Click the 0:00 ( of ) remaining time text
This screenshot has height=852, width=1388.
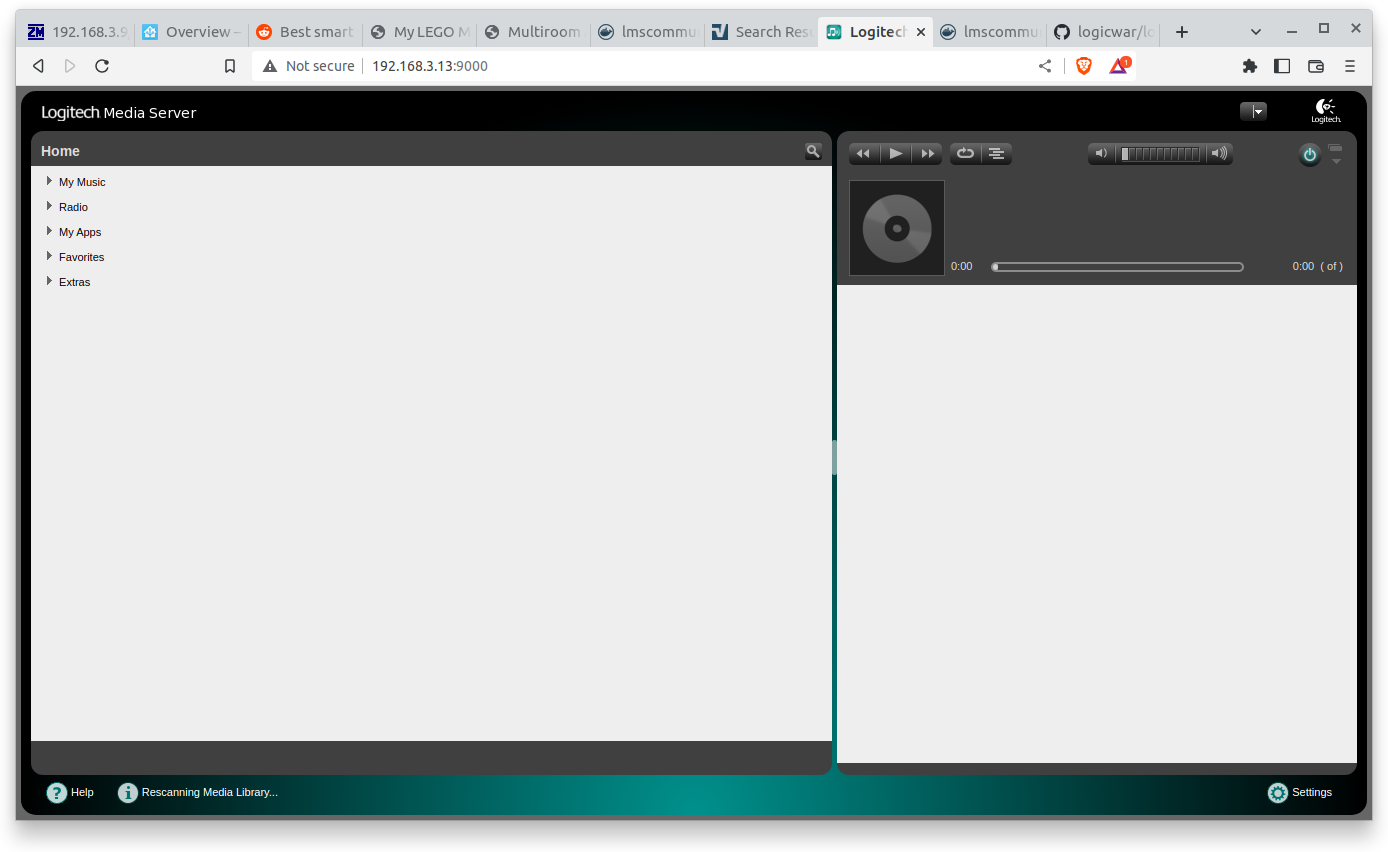[x=1317, y=267]
